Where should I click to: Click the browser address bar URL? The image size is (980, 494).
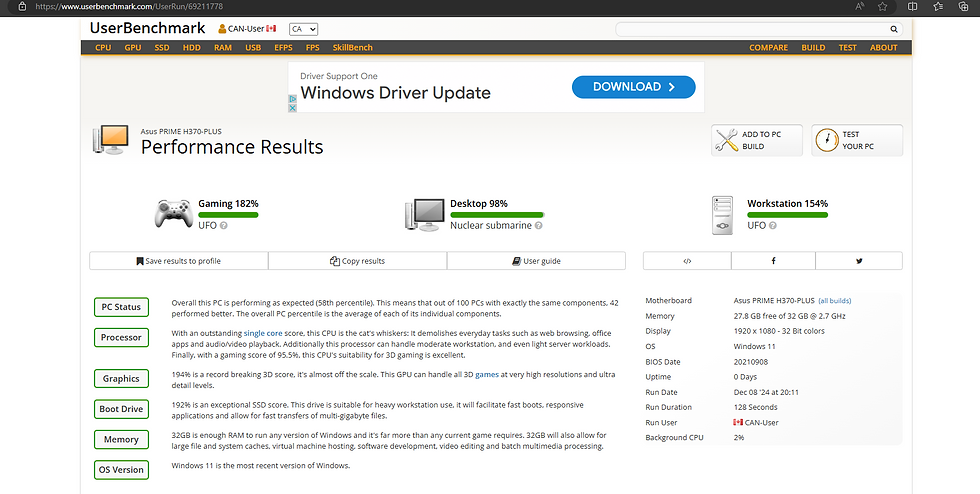coord(129,6)
